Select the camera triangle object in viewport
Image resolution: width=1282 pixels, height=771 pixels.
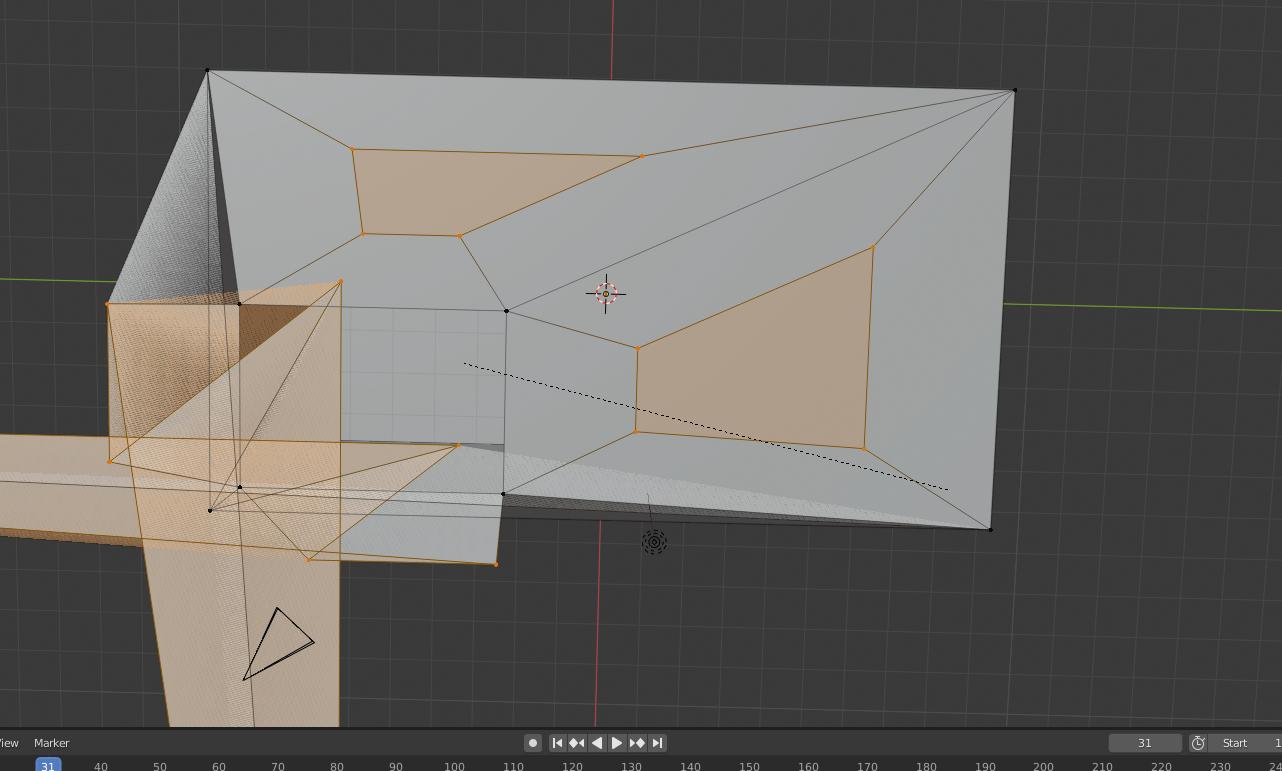(x=279, y=644)
